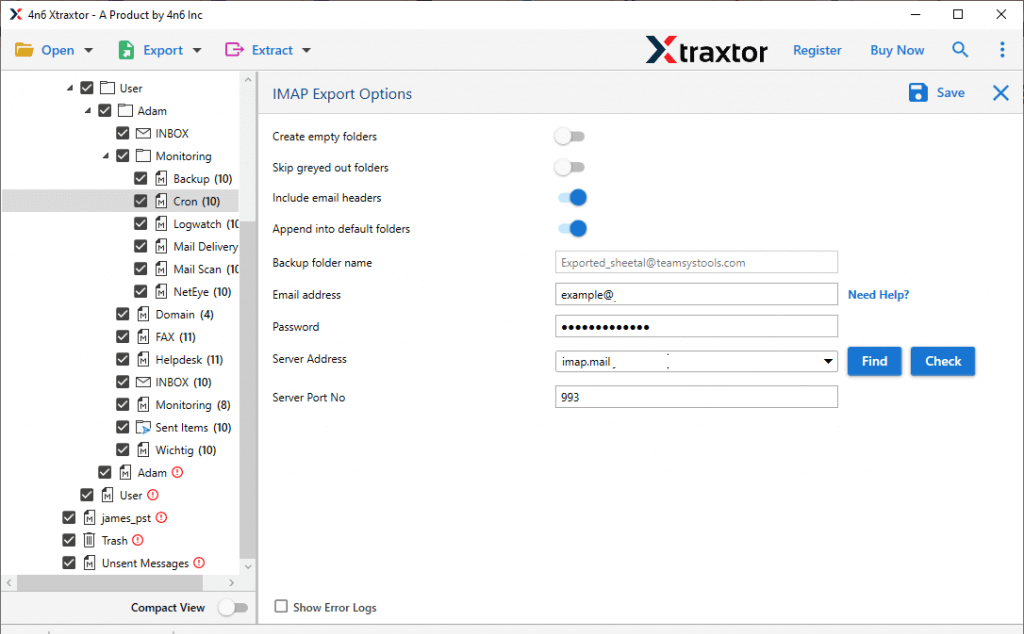
Task: Click the Find button
Action: tap(874, 361)
